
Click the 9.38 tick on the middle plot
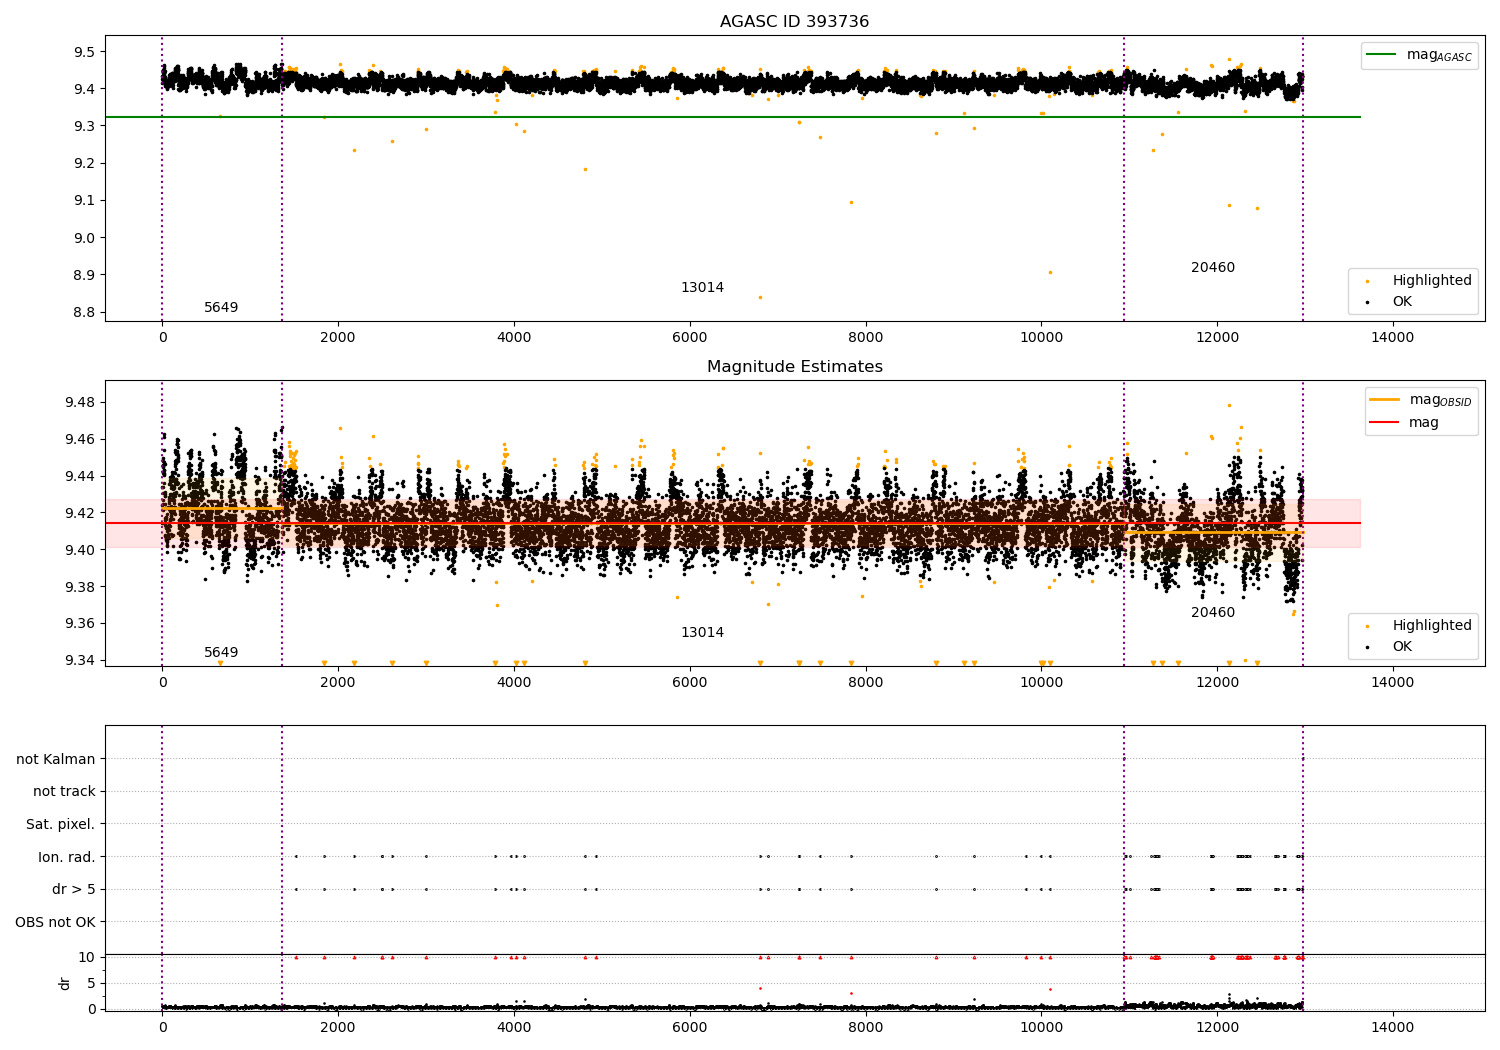coord(80,587)
